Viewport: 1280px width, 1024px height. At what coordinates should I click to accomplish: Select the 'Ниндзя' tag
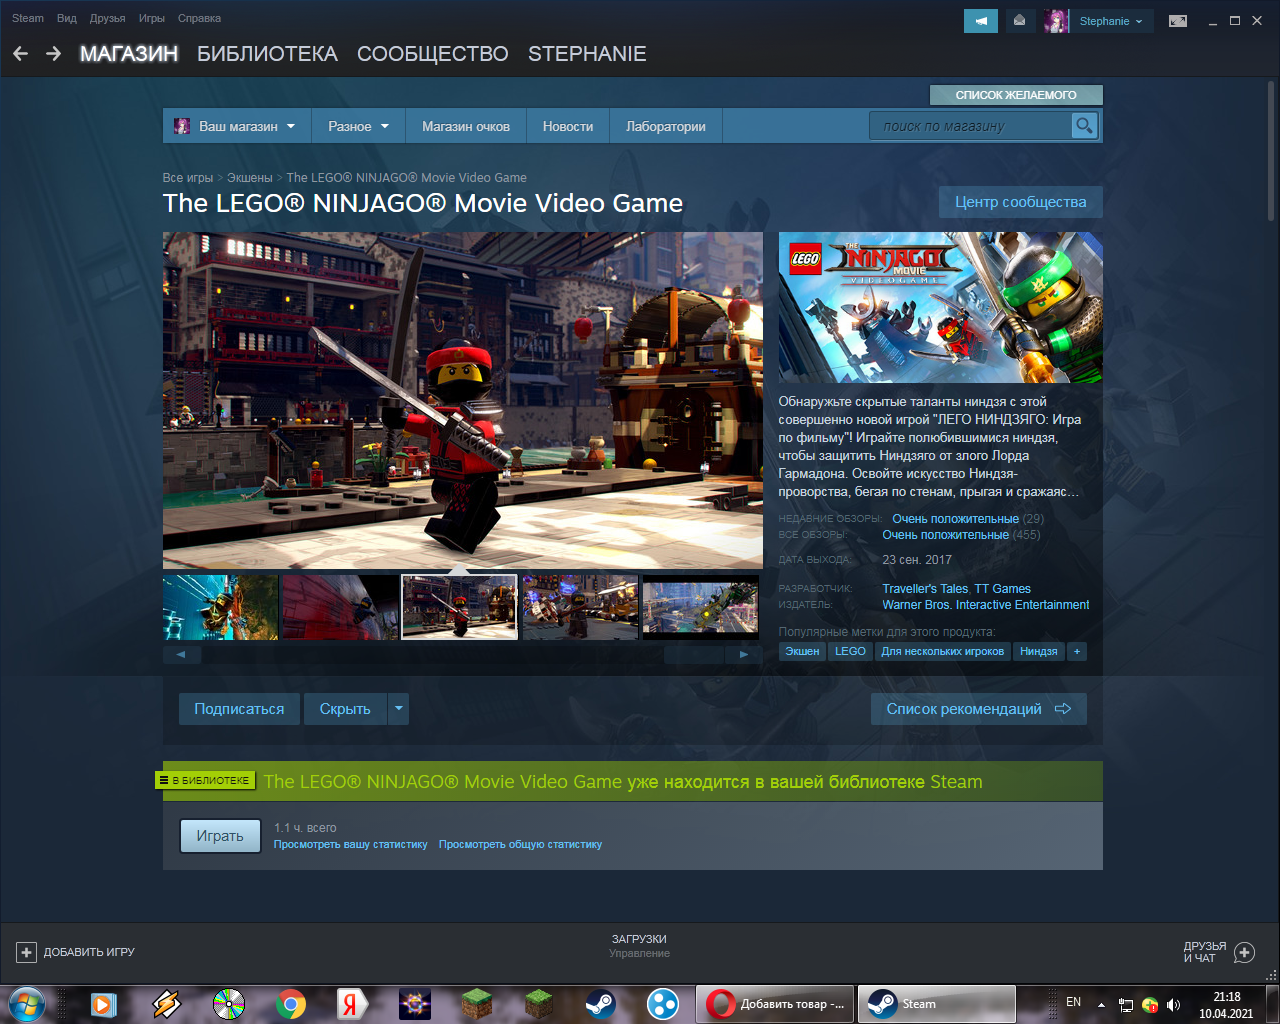point(1038,651)
